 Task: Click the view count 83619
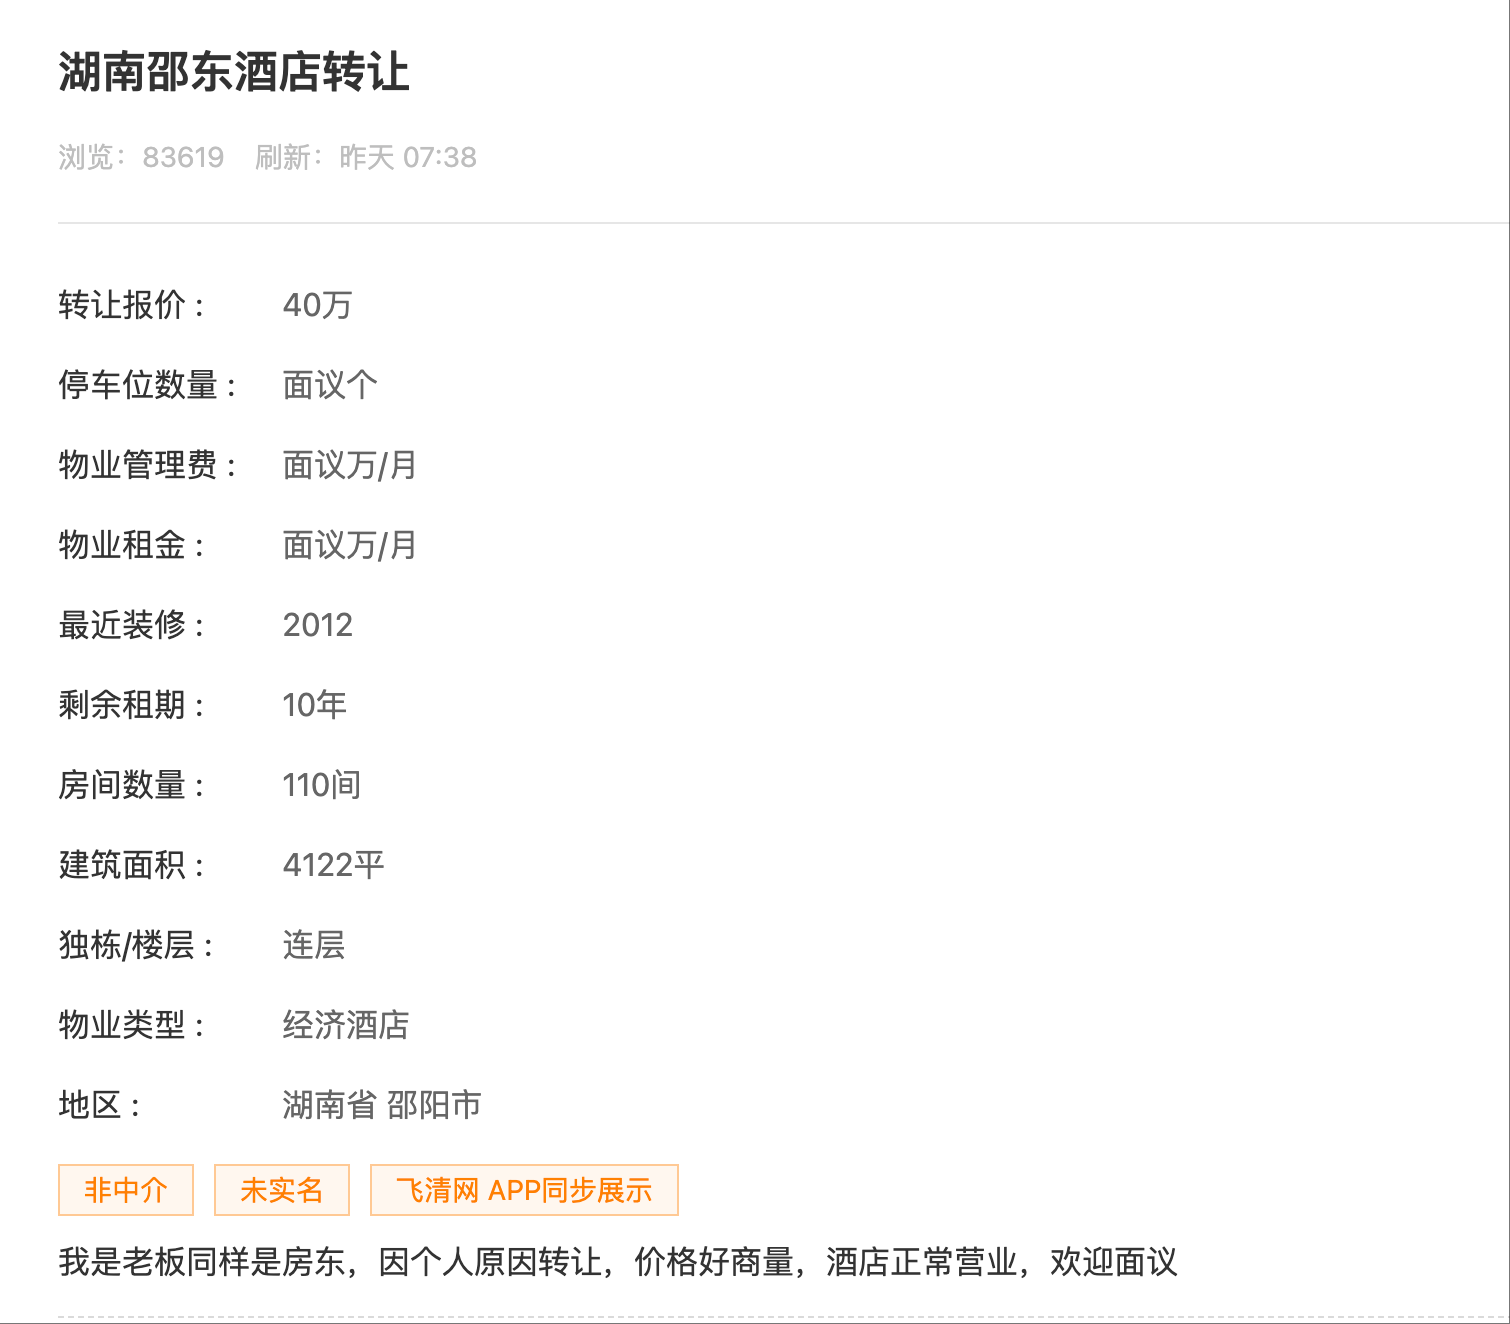[x=183, y=157]
